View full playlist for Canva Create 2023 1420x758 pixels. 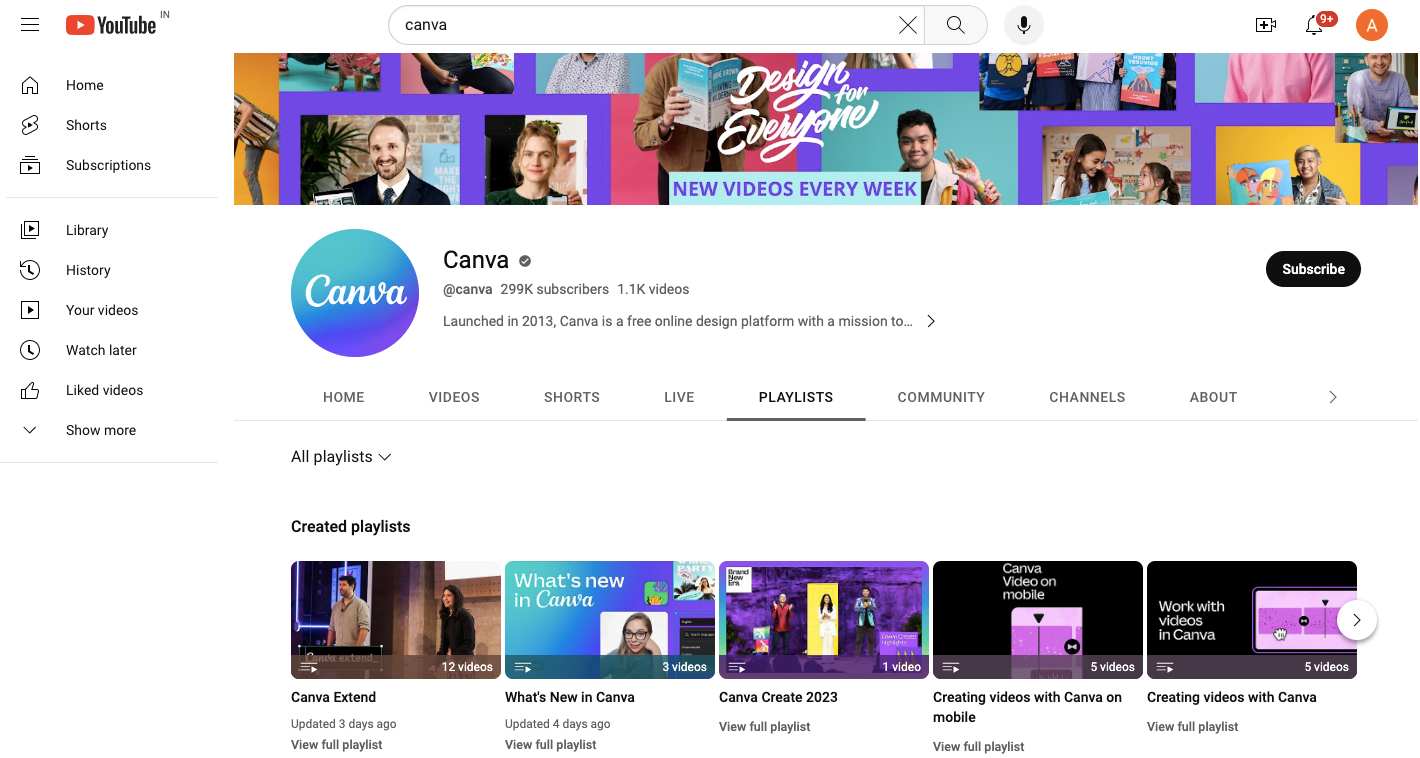click(765, 727)
